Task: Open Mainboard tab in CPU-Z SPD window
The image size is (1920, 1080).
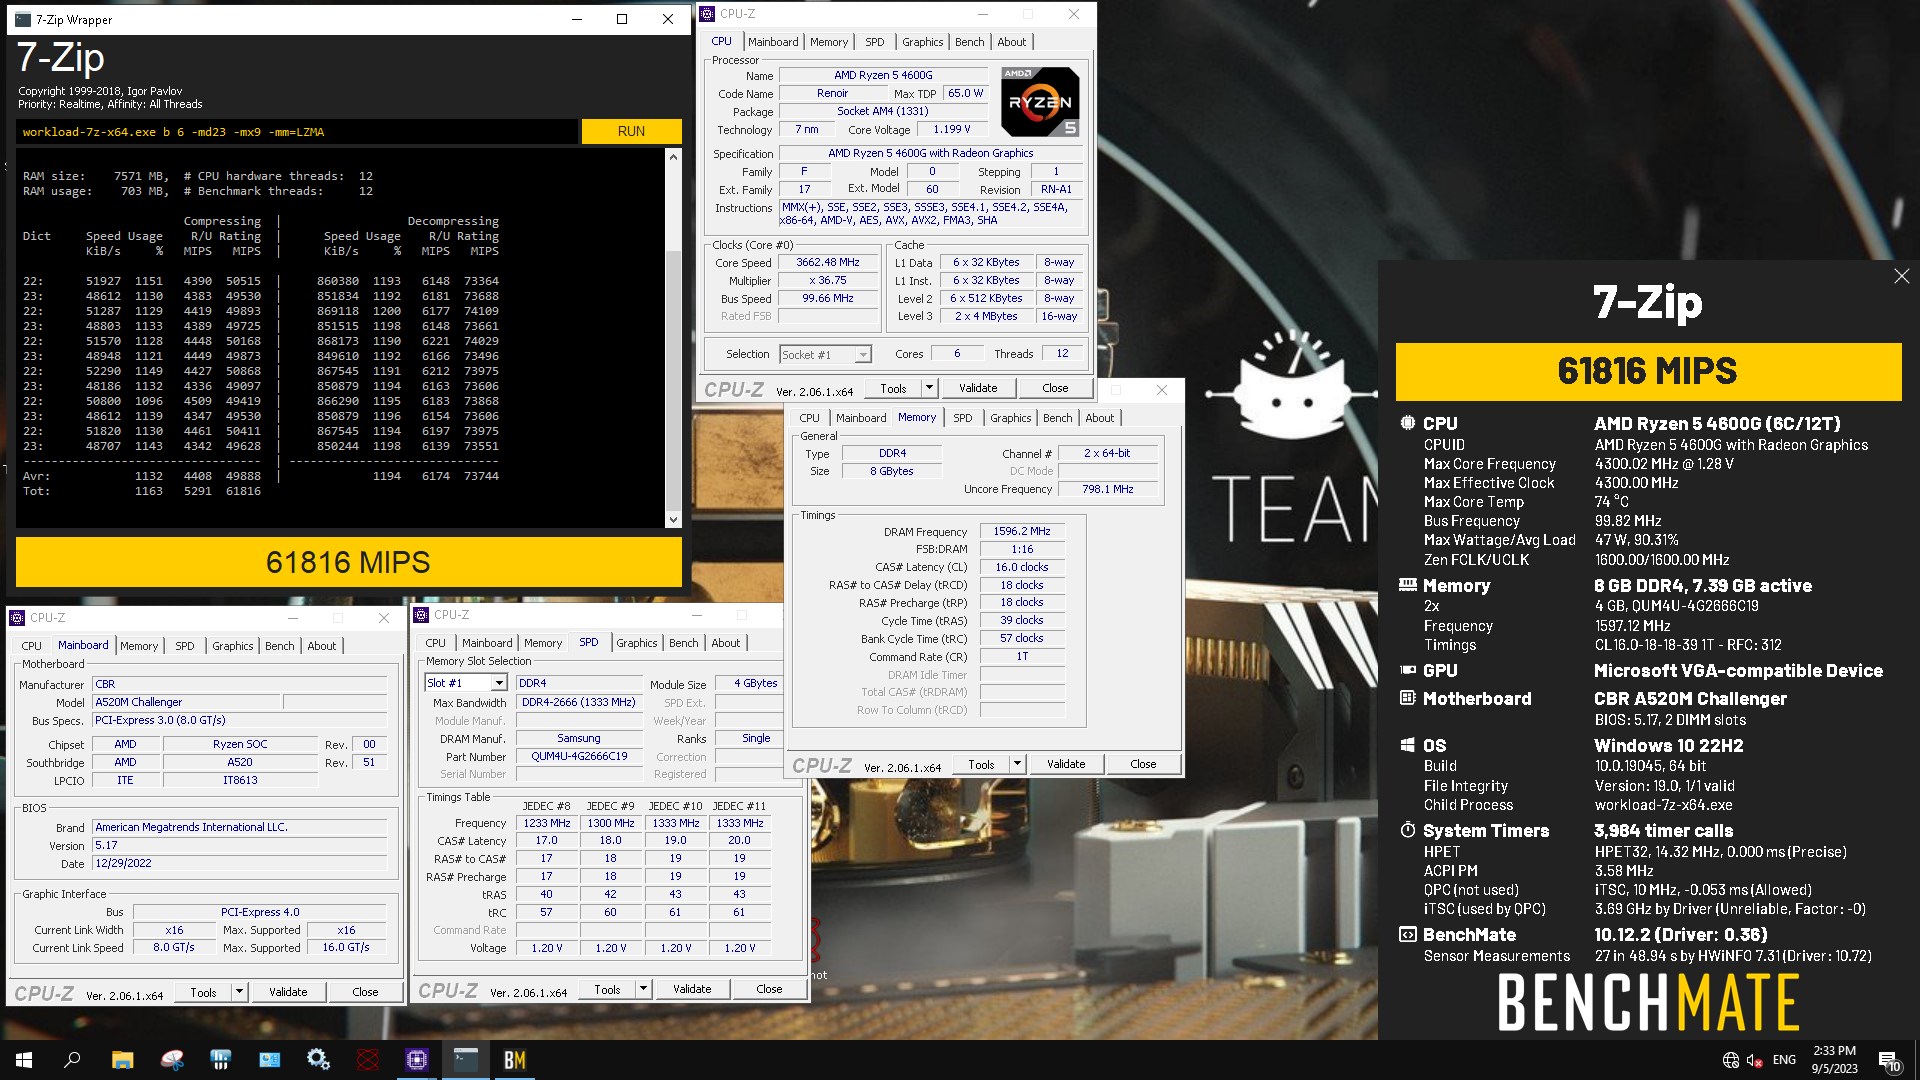Action: [x=487, y=643]
